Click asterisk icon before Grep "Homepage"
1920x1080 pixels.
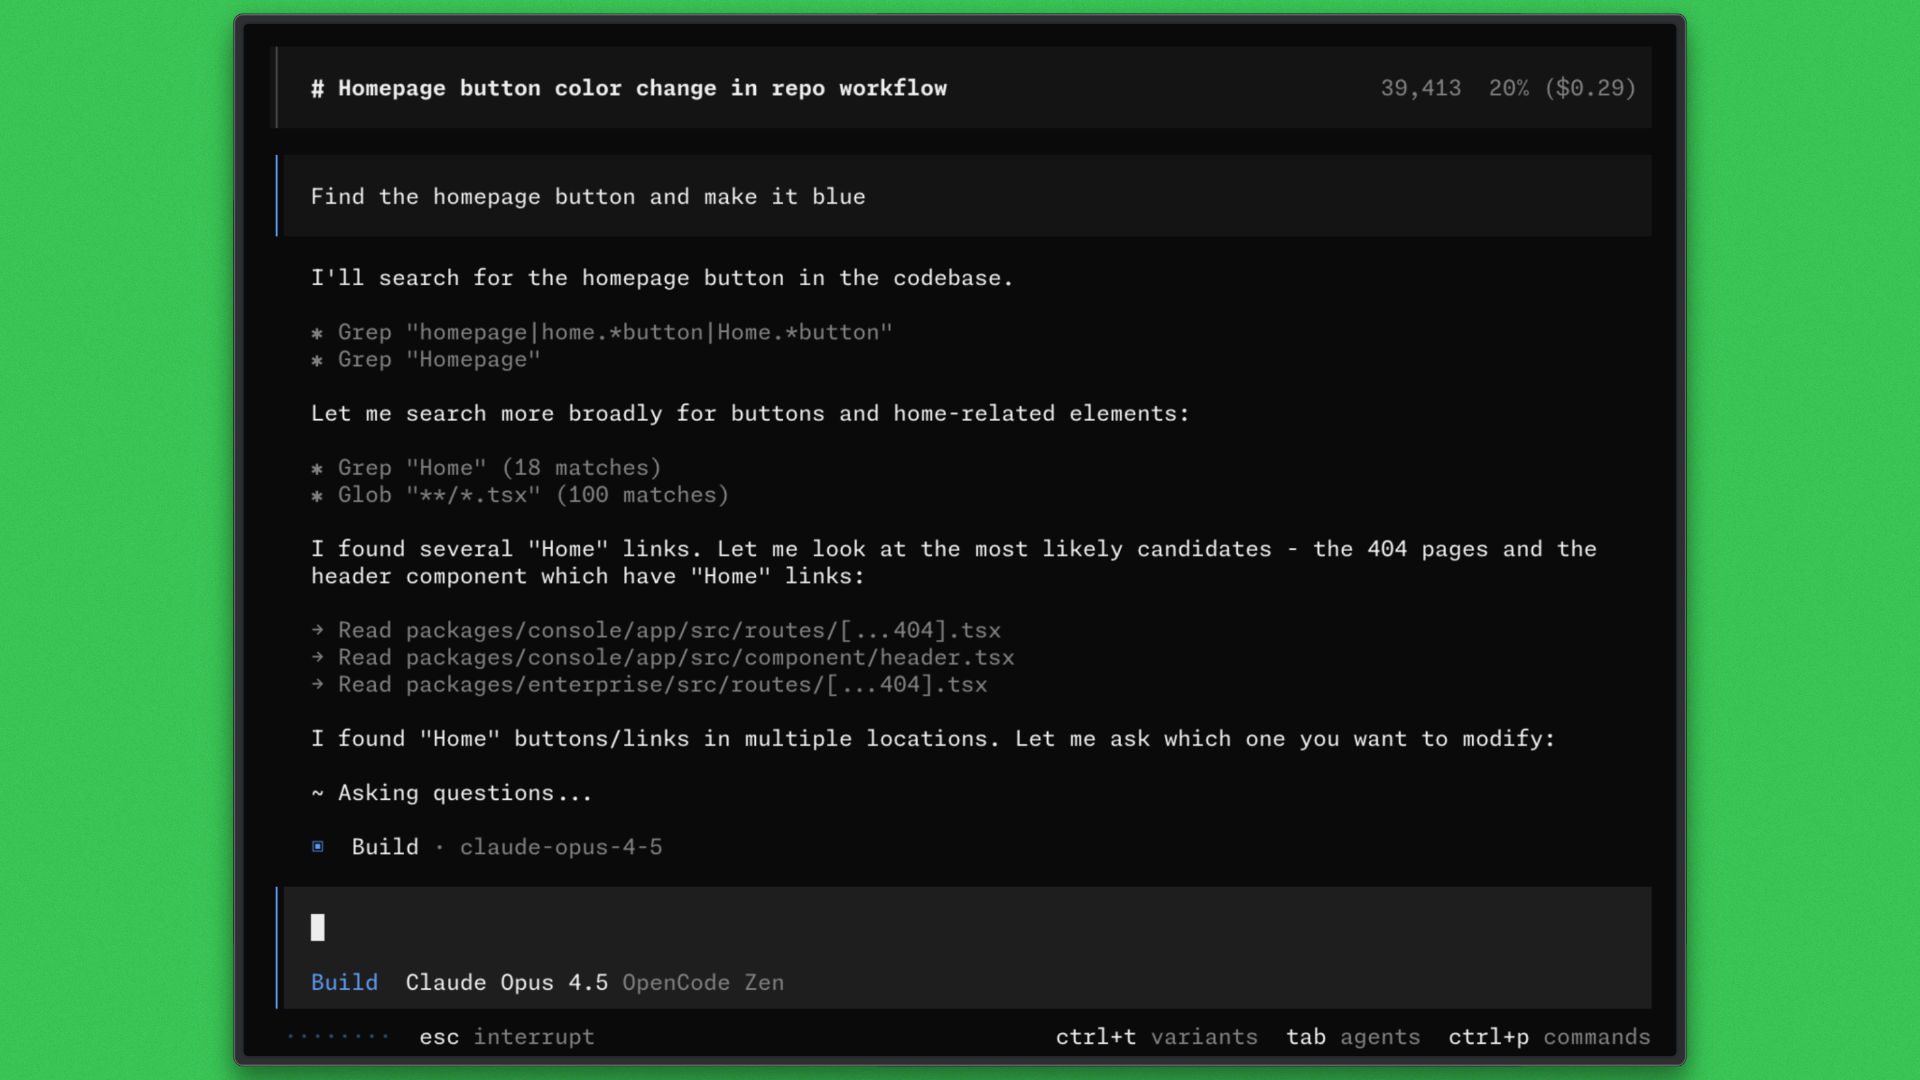point(317,360)
